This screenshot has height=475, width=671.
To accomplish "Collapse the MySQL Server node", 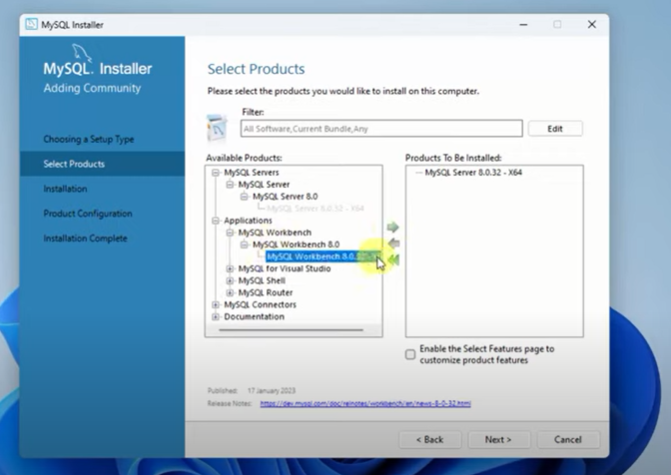I will point(230,184).
